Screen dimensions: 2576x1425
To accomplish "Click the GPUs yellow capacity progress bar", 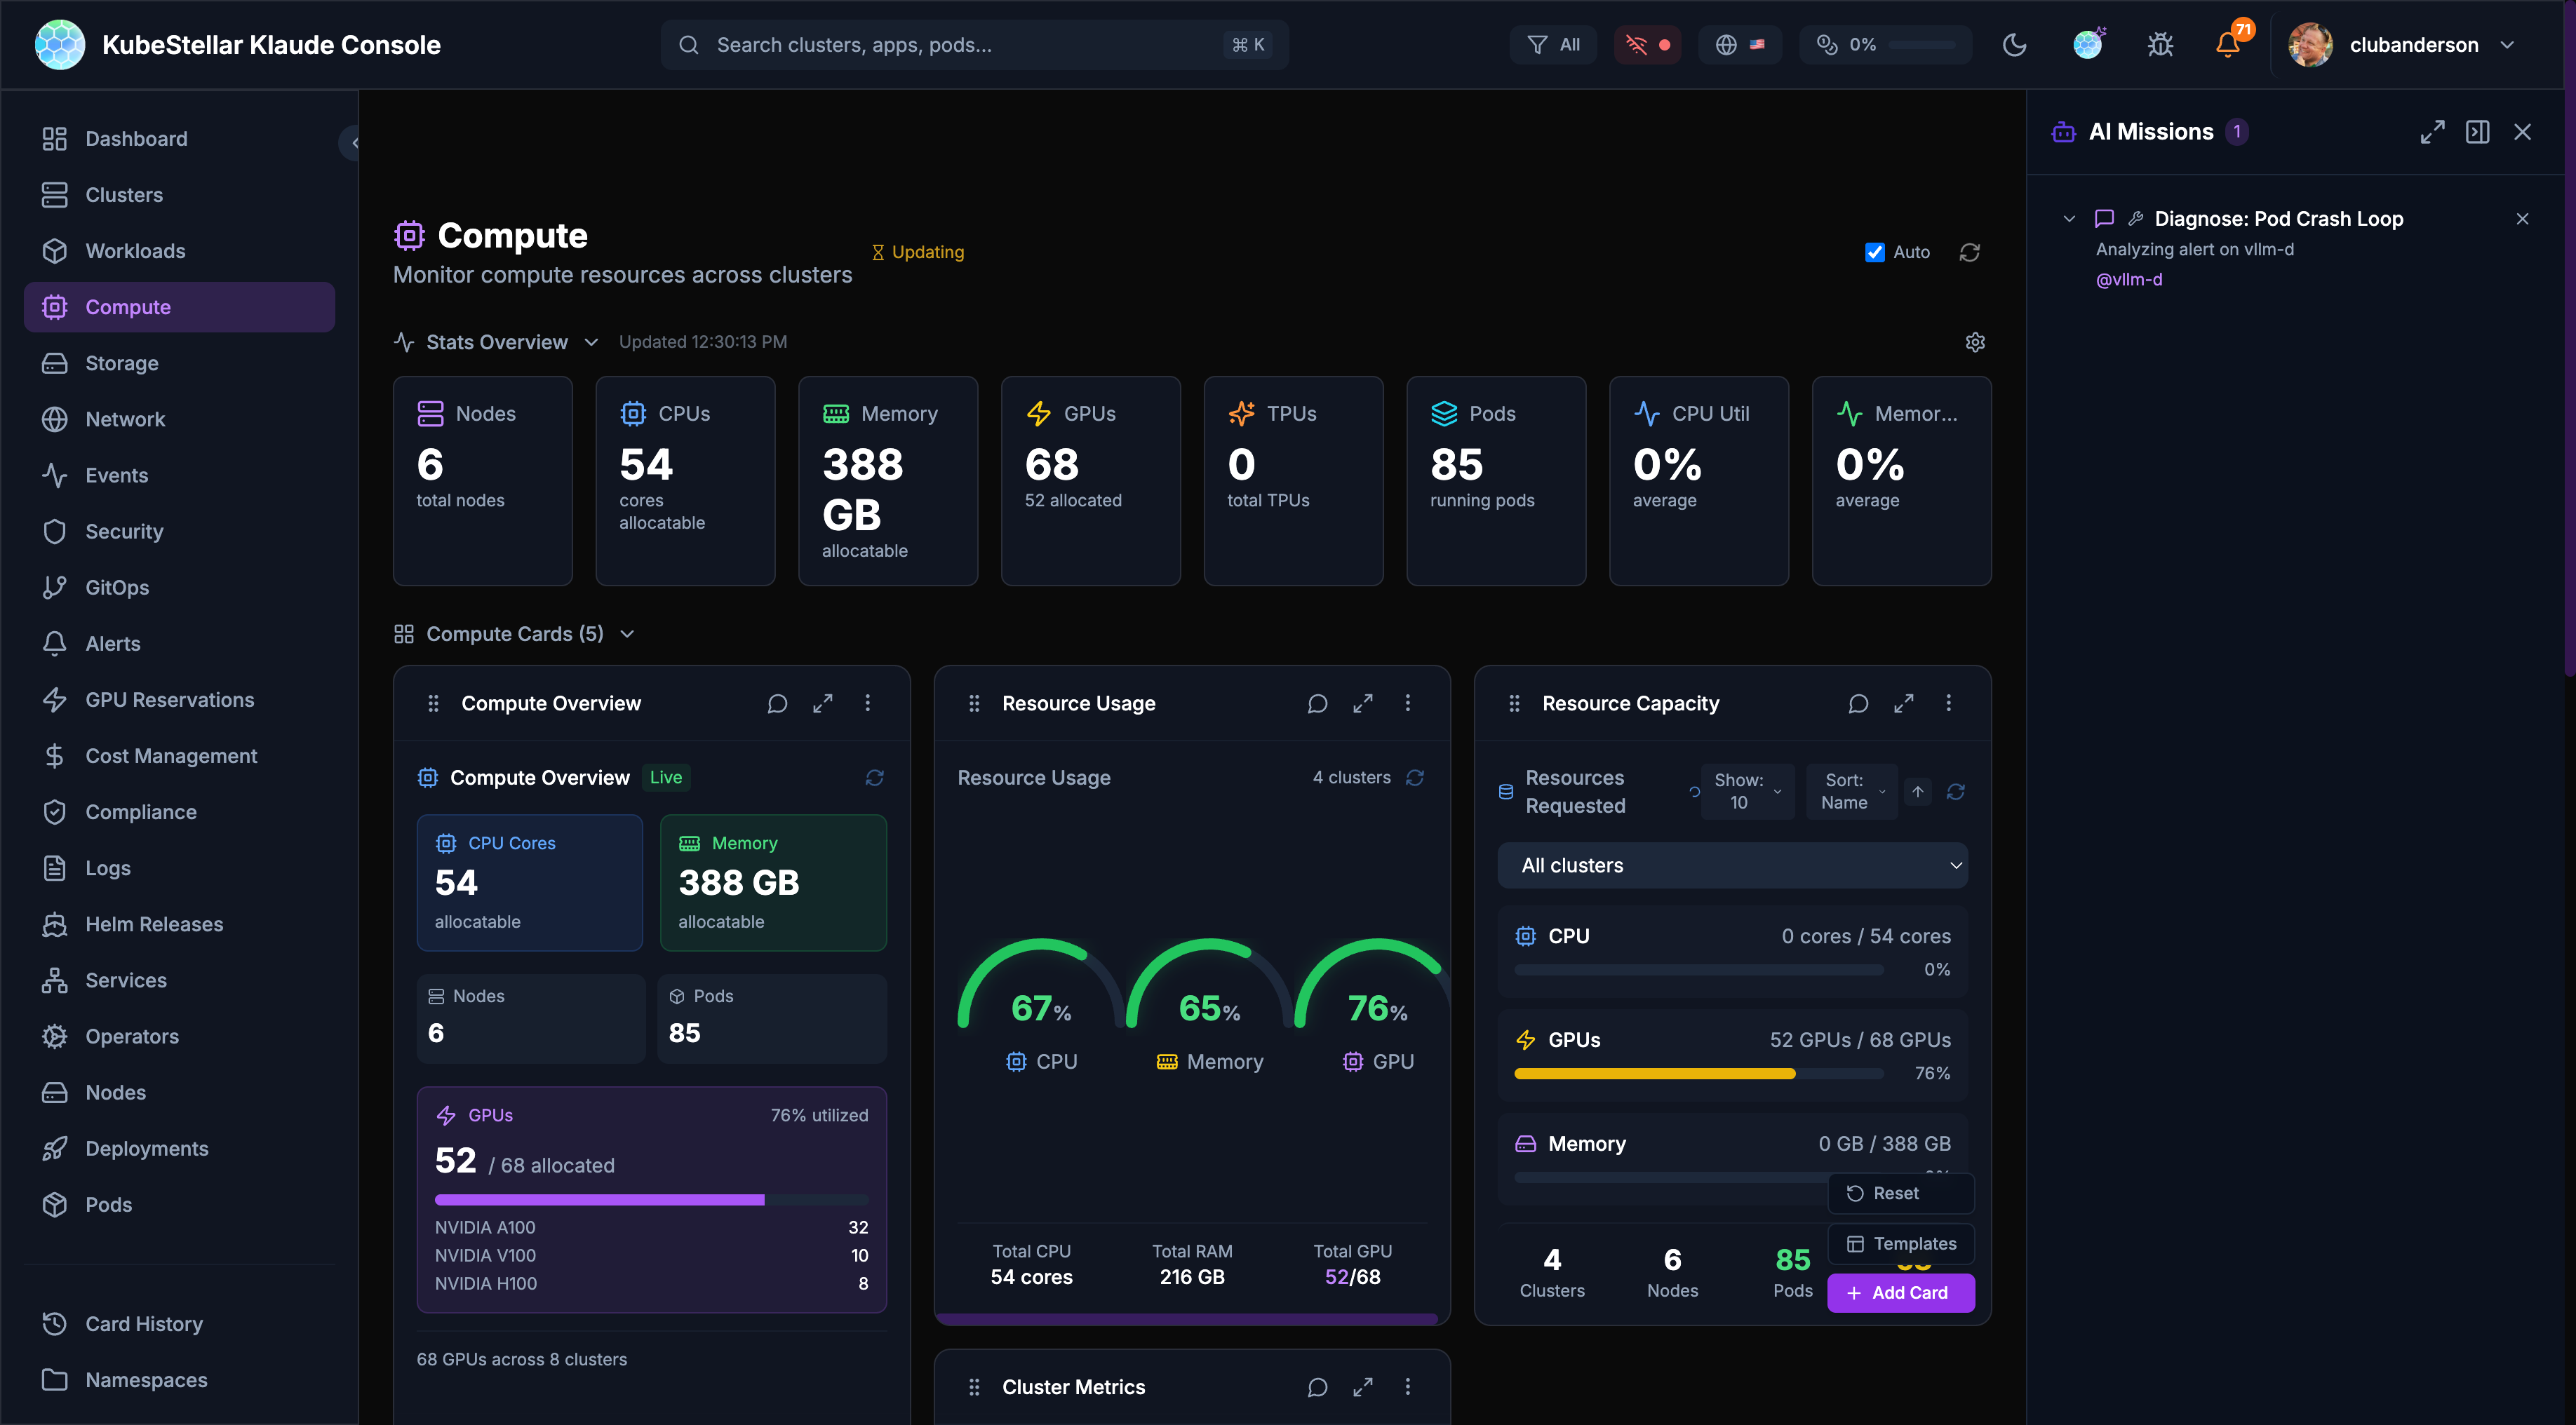I will (1654, 1074).
